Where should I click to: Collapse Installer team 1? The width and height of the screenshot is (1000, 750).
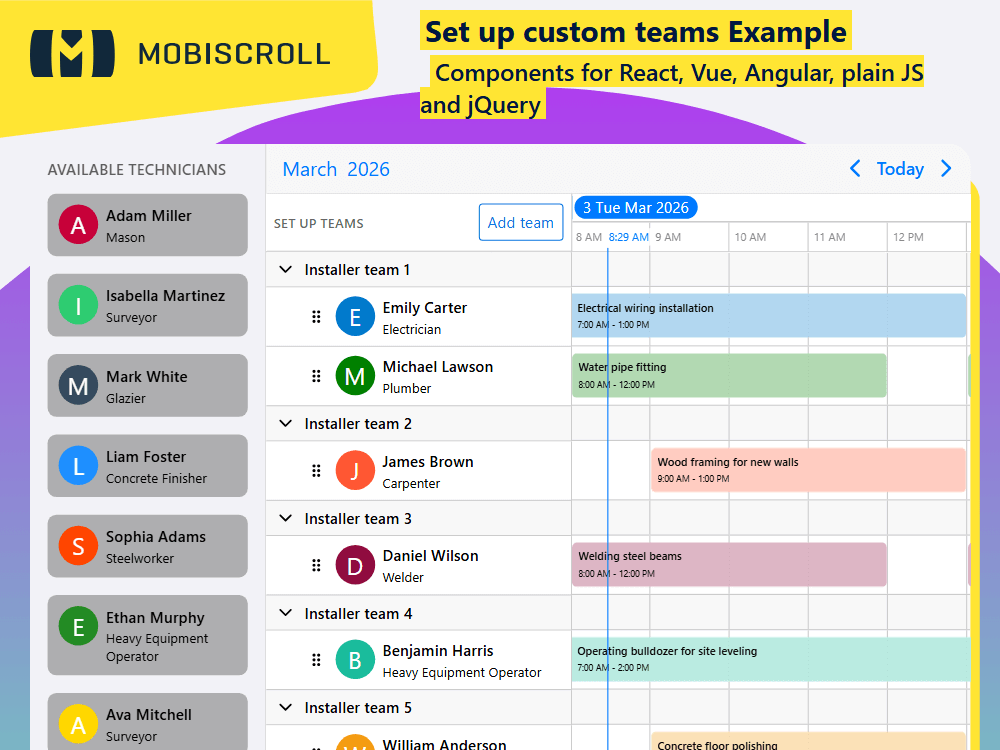[285, 269]
